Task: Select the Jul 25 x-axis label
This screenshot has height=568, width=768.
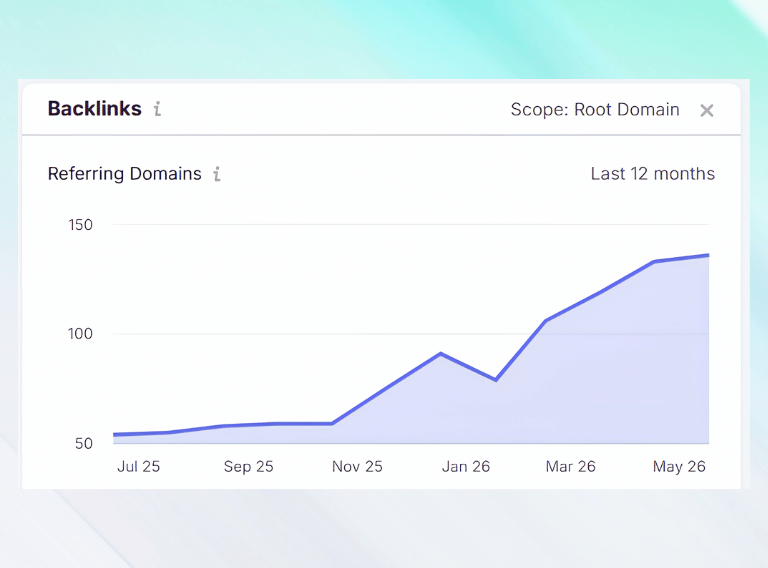Action: [x=139, y=466]
